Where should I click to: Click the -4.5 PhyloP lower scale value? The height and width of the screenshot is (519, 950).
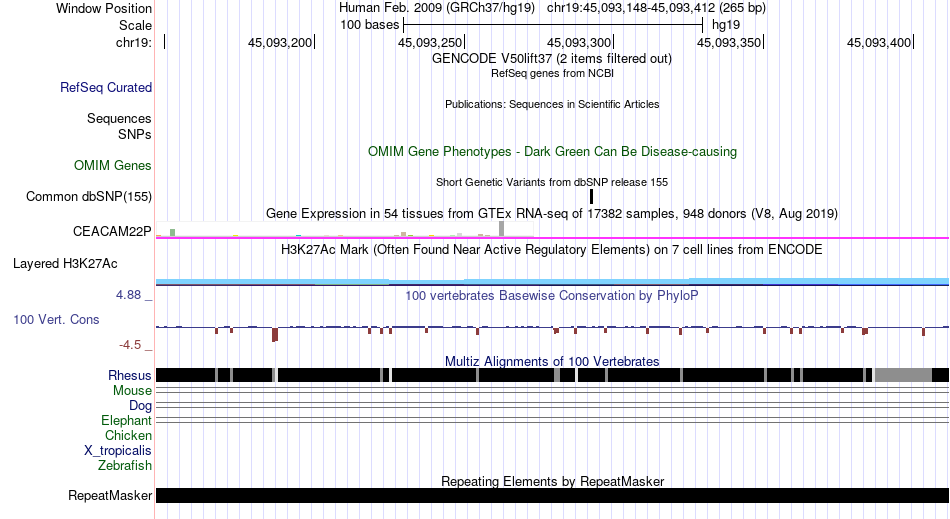pos(130,345)
